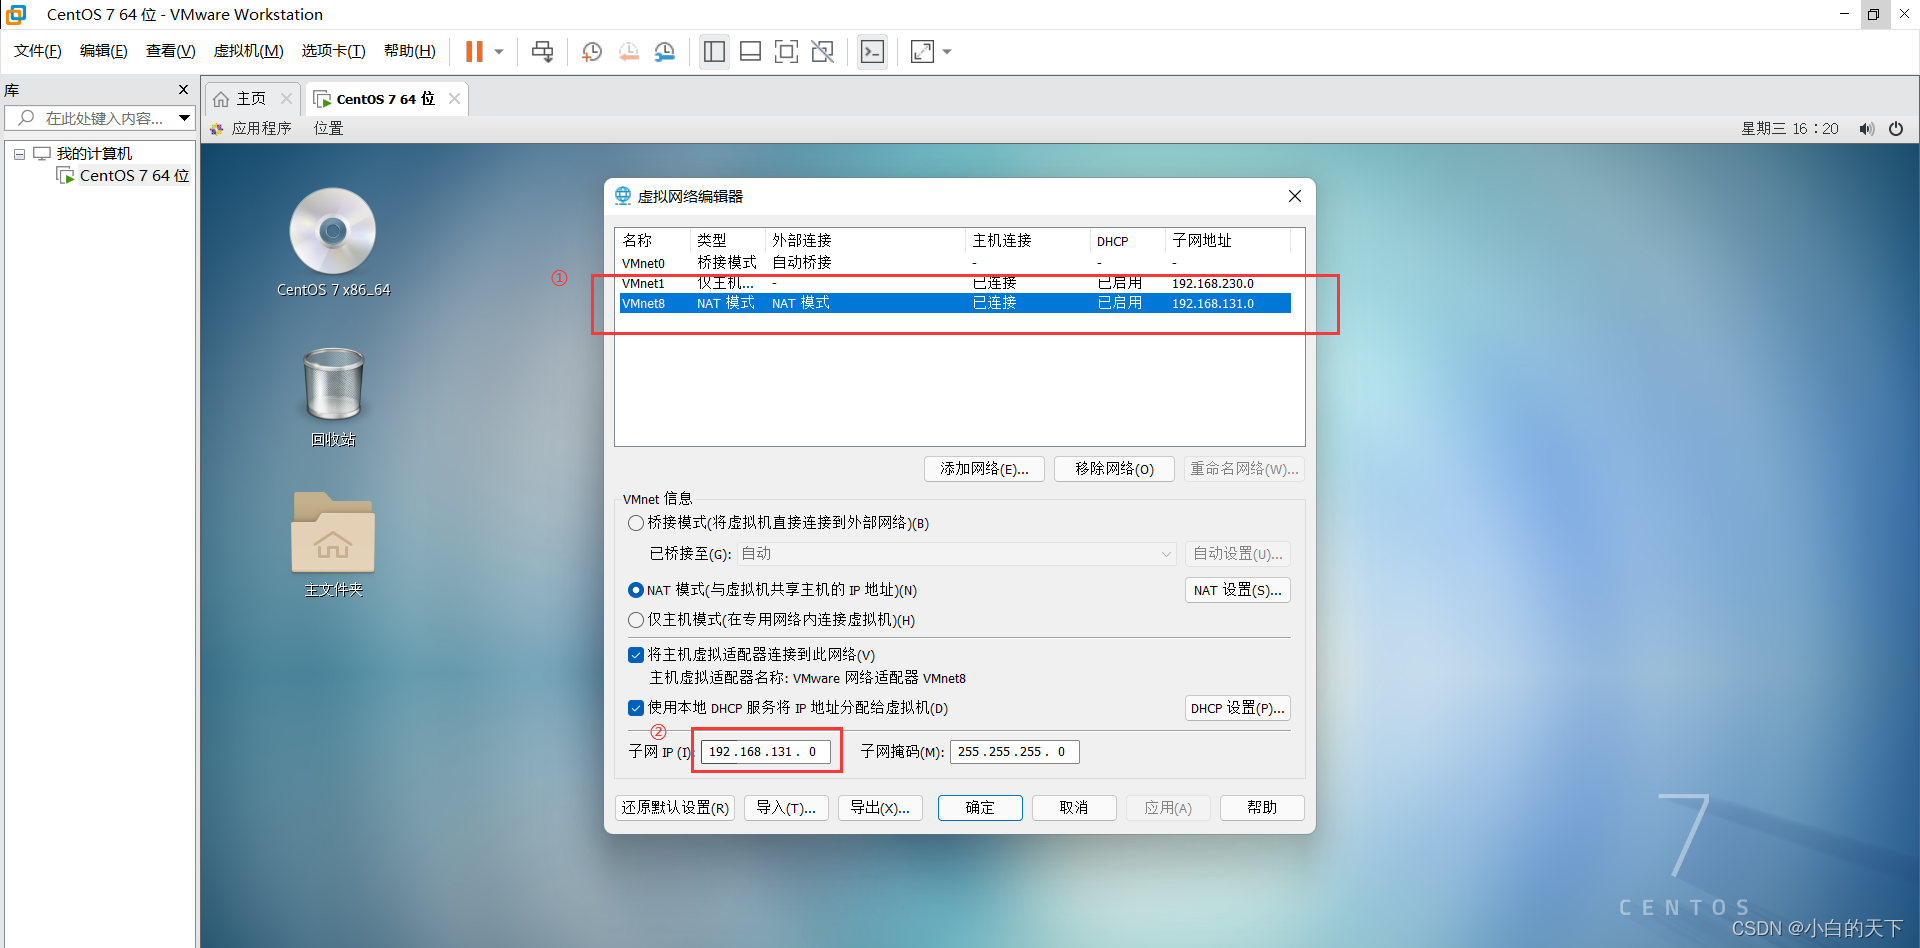Image resolution: width=1920 pixels, height=948 pixels.
Task: Select the CentOS 7 x86_64 disc icon
Action: (x=333, y=243)
